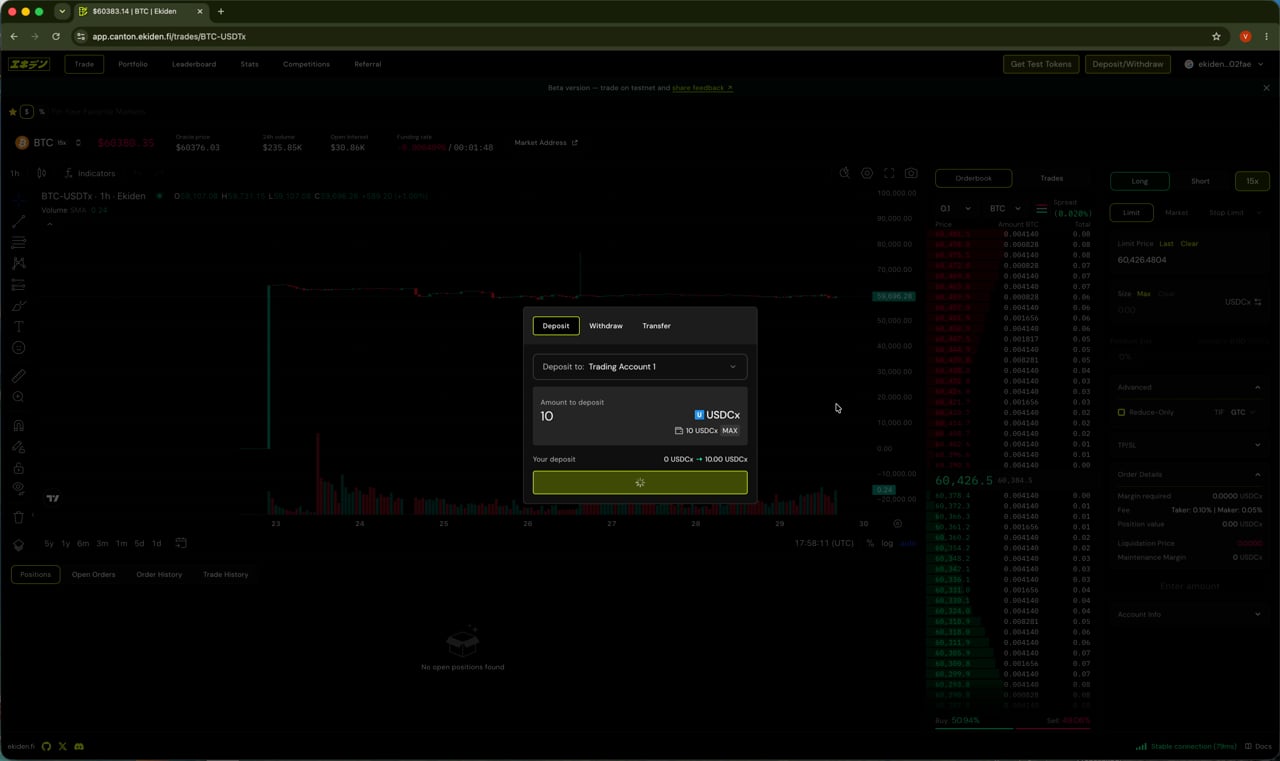Click the lock all drawings icon
This screenshot has width=1280, height=761.
point(18,468)
